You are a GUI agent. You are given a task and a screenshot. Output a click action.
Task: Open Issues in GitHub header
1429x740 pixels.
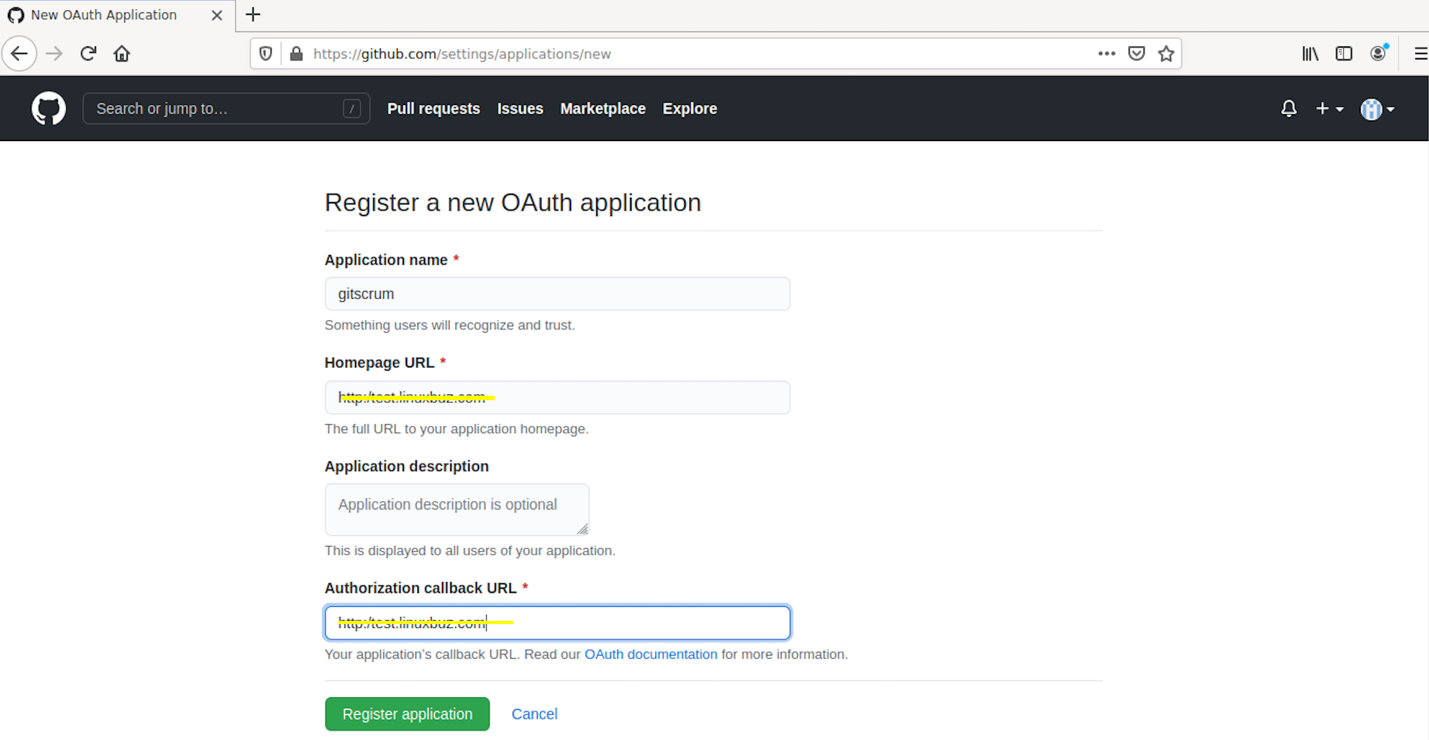click(520, 109)
